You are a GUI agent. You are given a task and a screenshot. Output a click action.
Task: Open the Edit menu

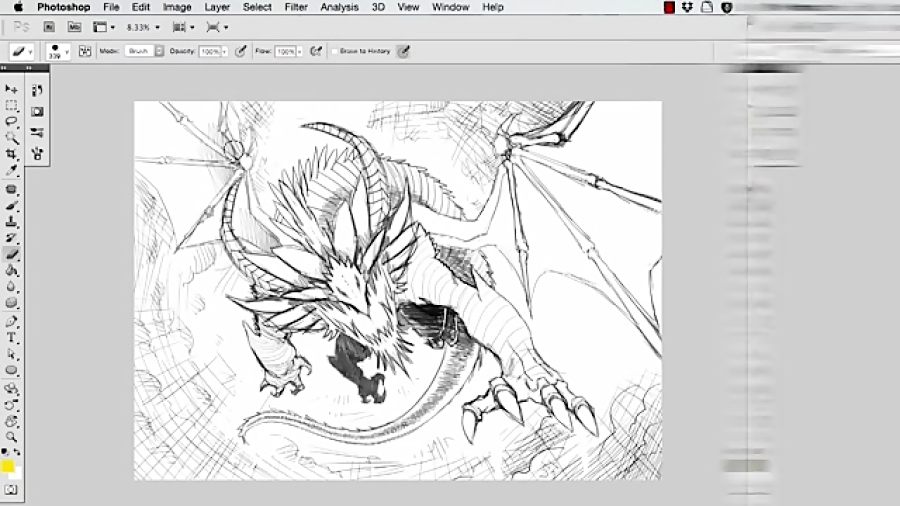tap(141, 7)
